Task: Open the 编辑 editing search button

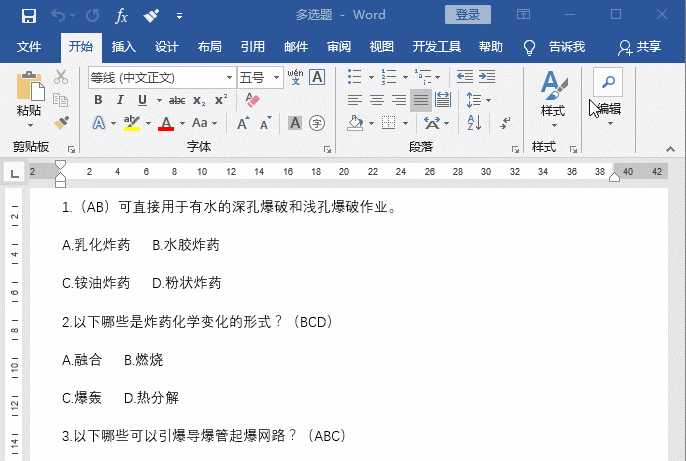Action: [608, 97]
